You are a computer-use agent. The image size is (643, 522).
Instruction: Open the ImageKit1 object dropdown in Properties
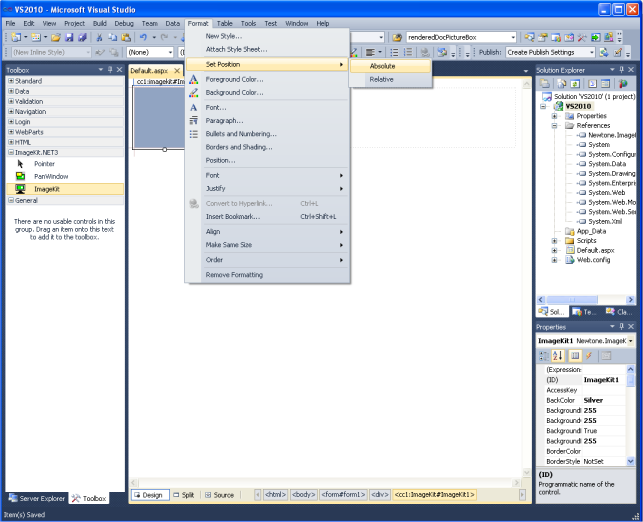630,341
